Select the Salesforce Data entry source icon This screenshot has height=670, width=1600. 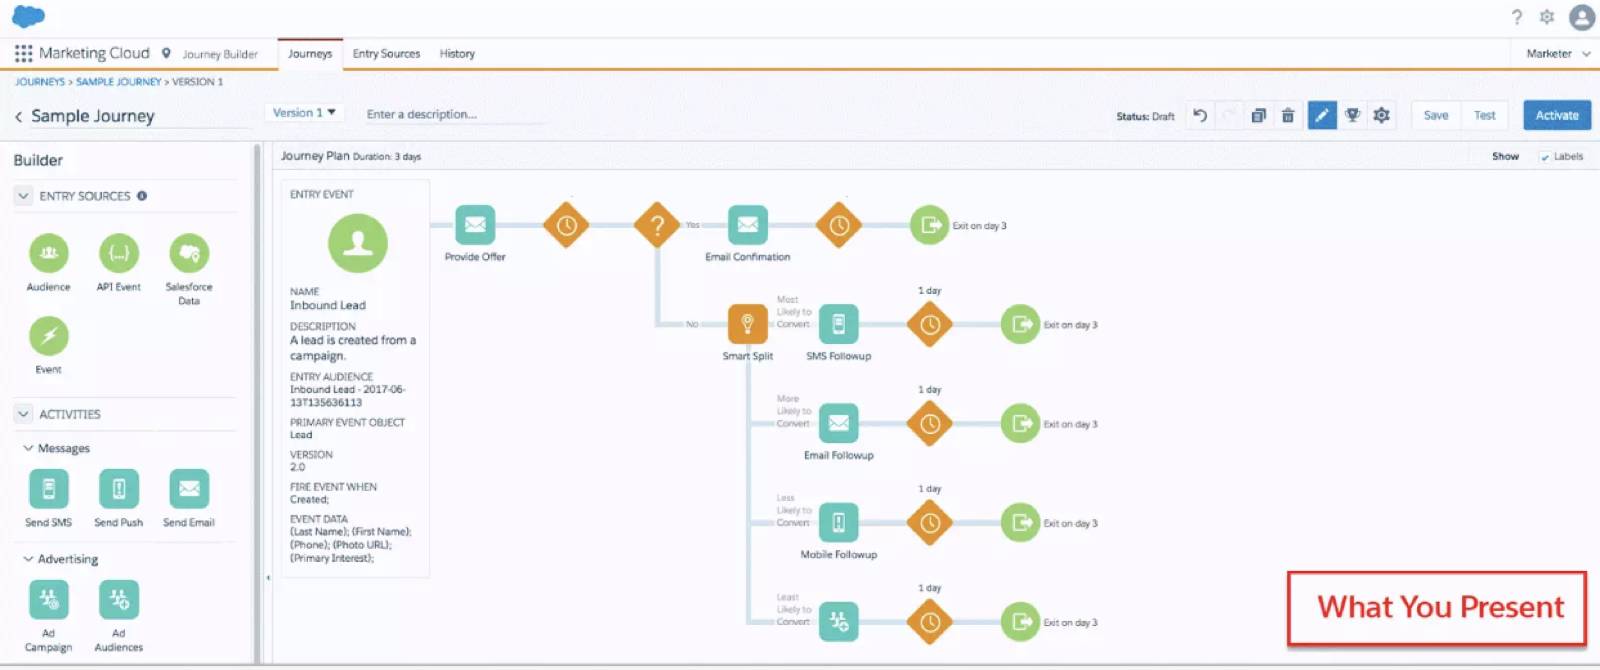(x=189, y=253)
